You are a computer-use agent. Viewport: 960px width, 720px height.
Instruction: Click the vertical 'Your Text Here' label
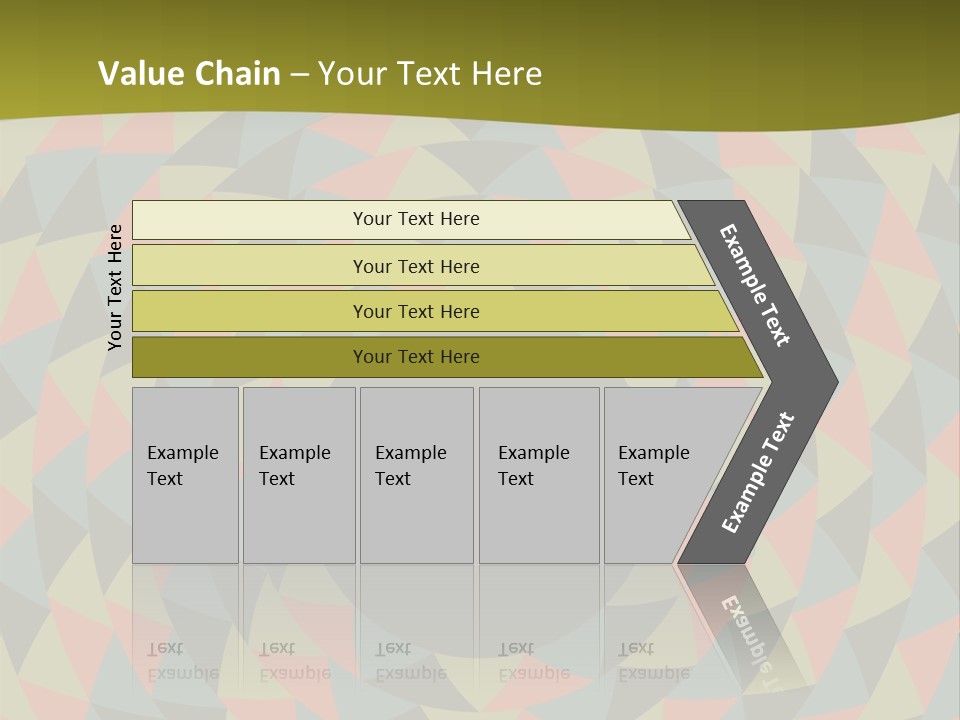(x=116, y=287)
